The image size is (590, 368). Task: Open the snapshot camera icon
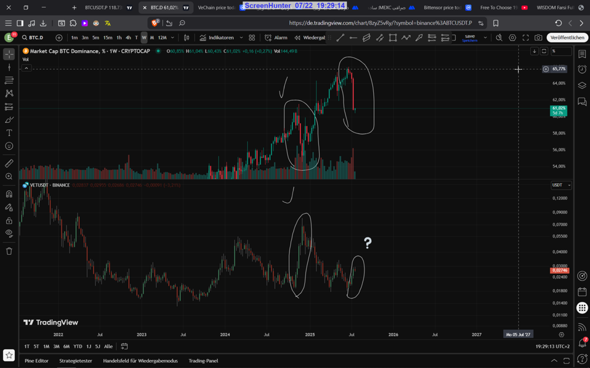(538, 38)
